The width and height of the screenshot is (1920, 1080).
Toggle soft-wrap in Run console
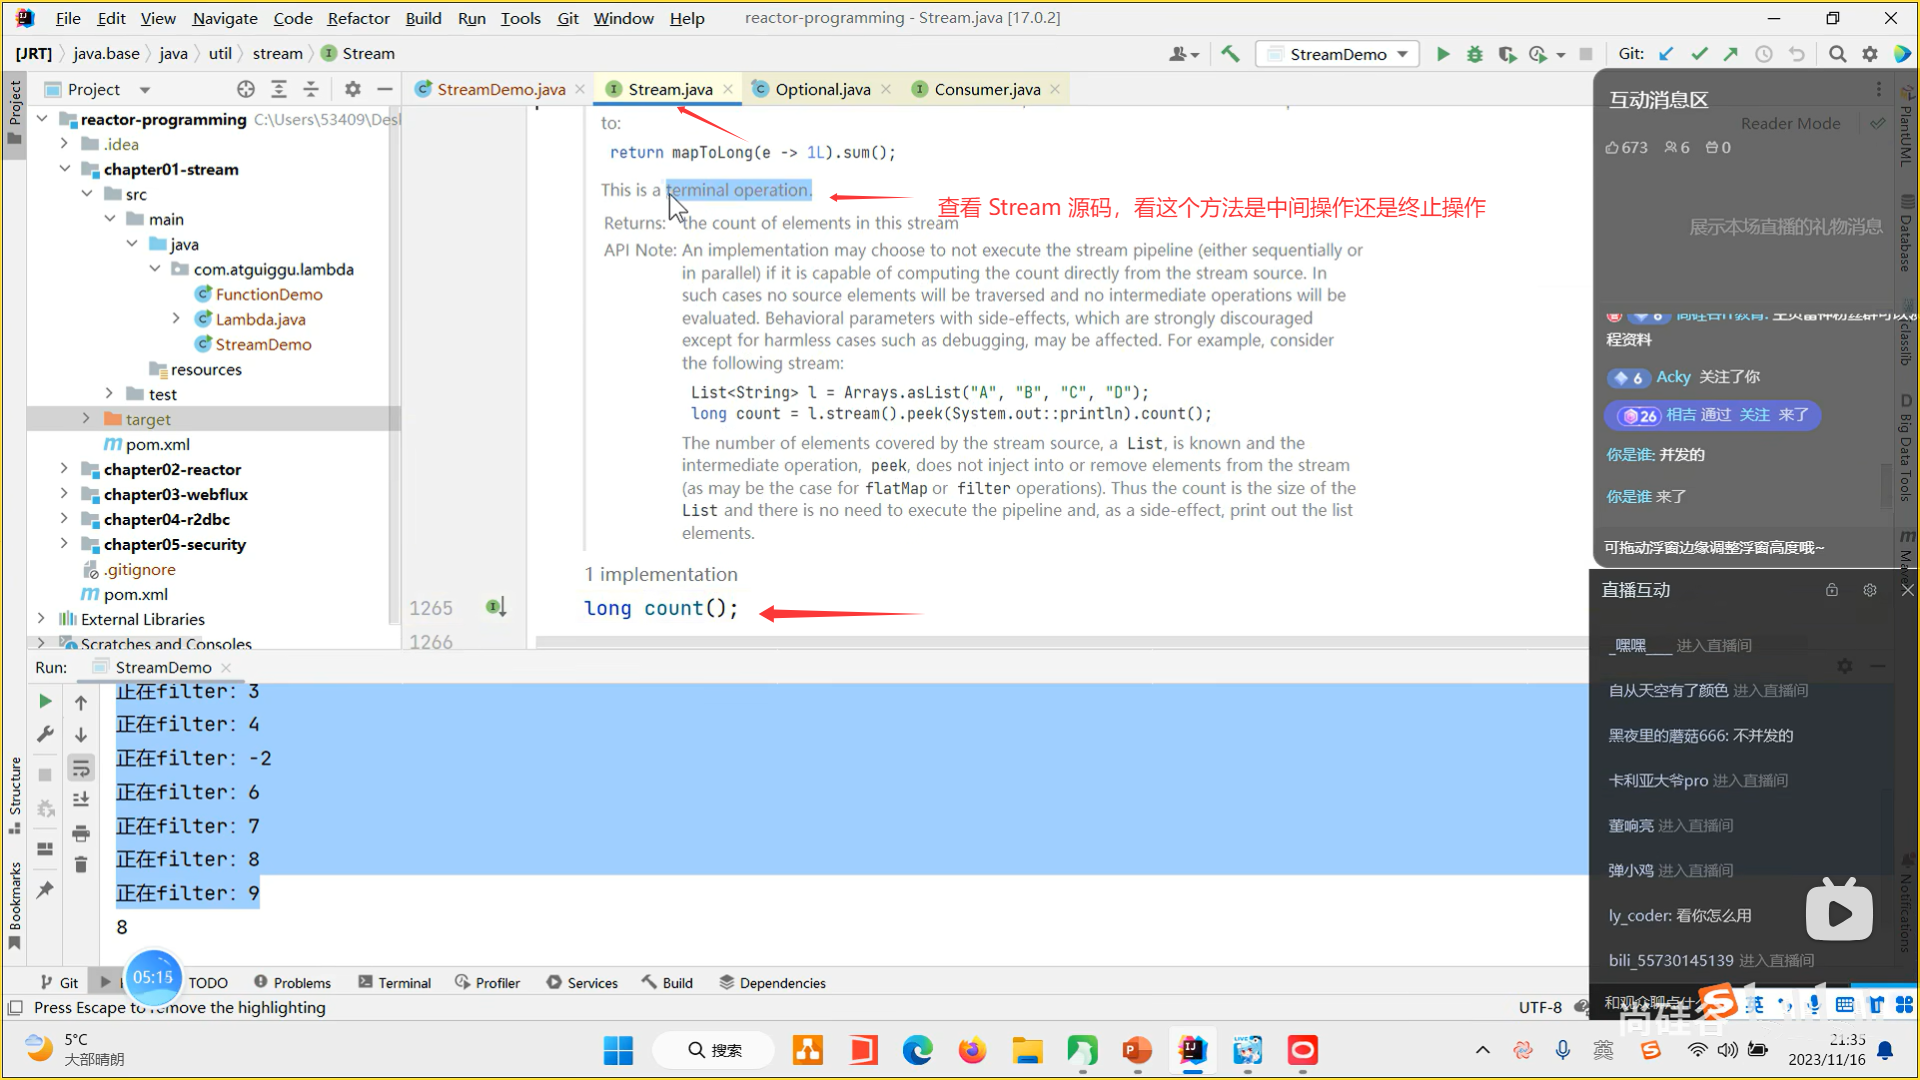[81, 768]
